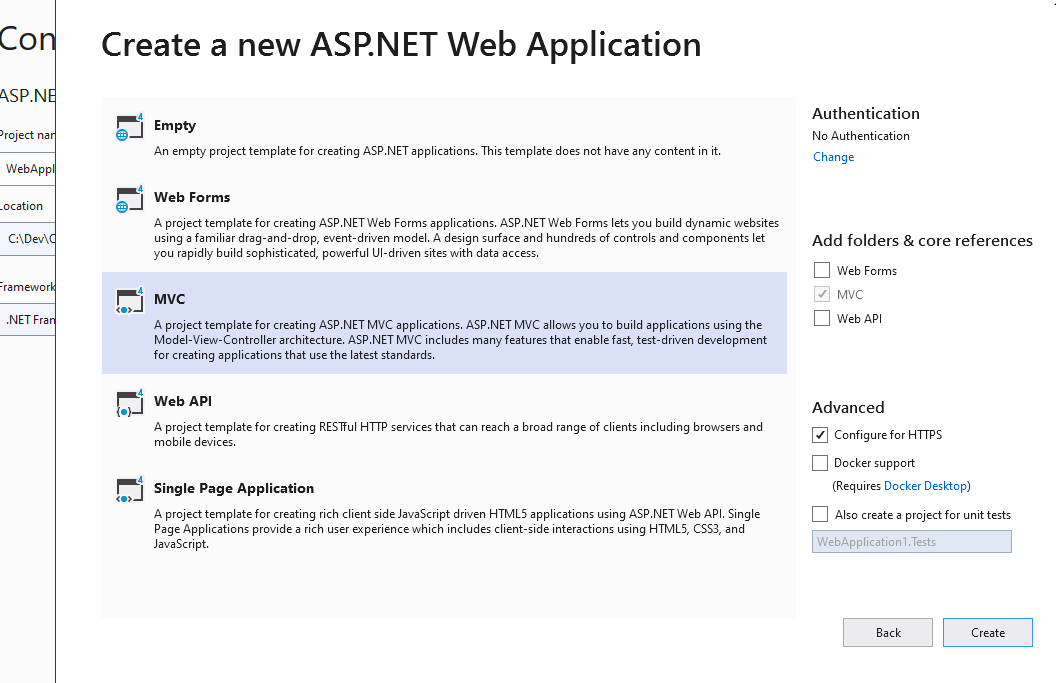This screenshot has height=683, width=1056.
Task: Click the Web API description about RESTful services
Action: pyautogui.click(x=458, y=434)
